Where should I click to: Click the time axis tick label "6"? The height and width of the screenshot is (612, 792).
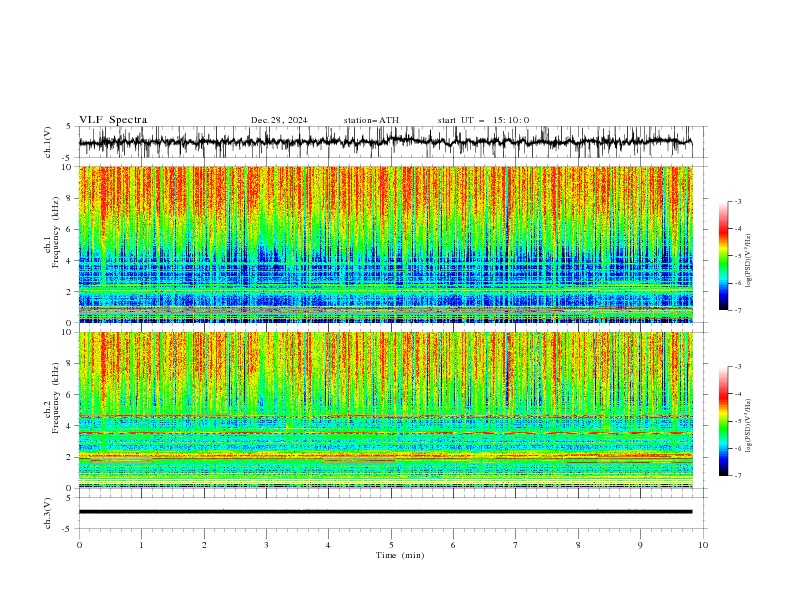click(453, 545)
